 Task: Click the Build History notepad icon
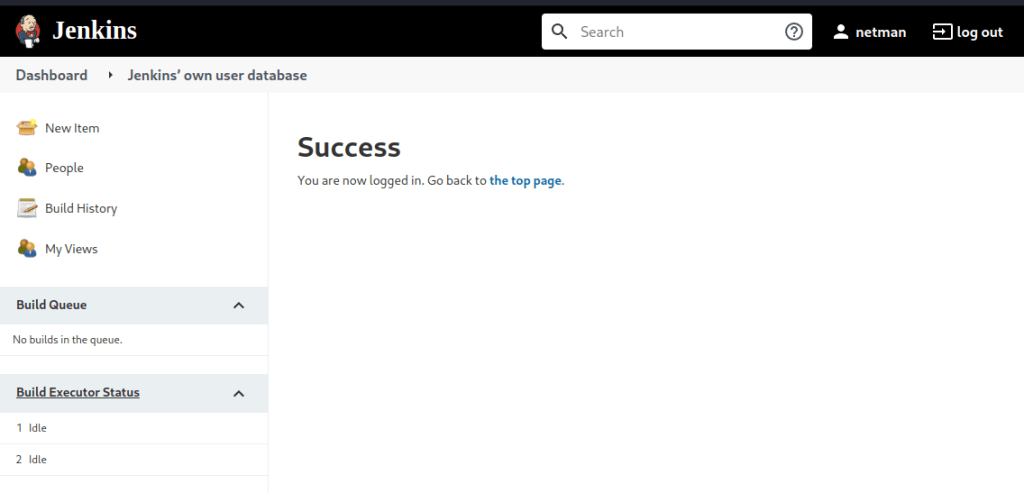click(27, 208)
